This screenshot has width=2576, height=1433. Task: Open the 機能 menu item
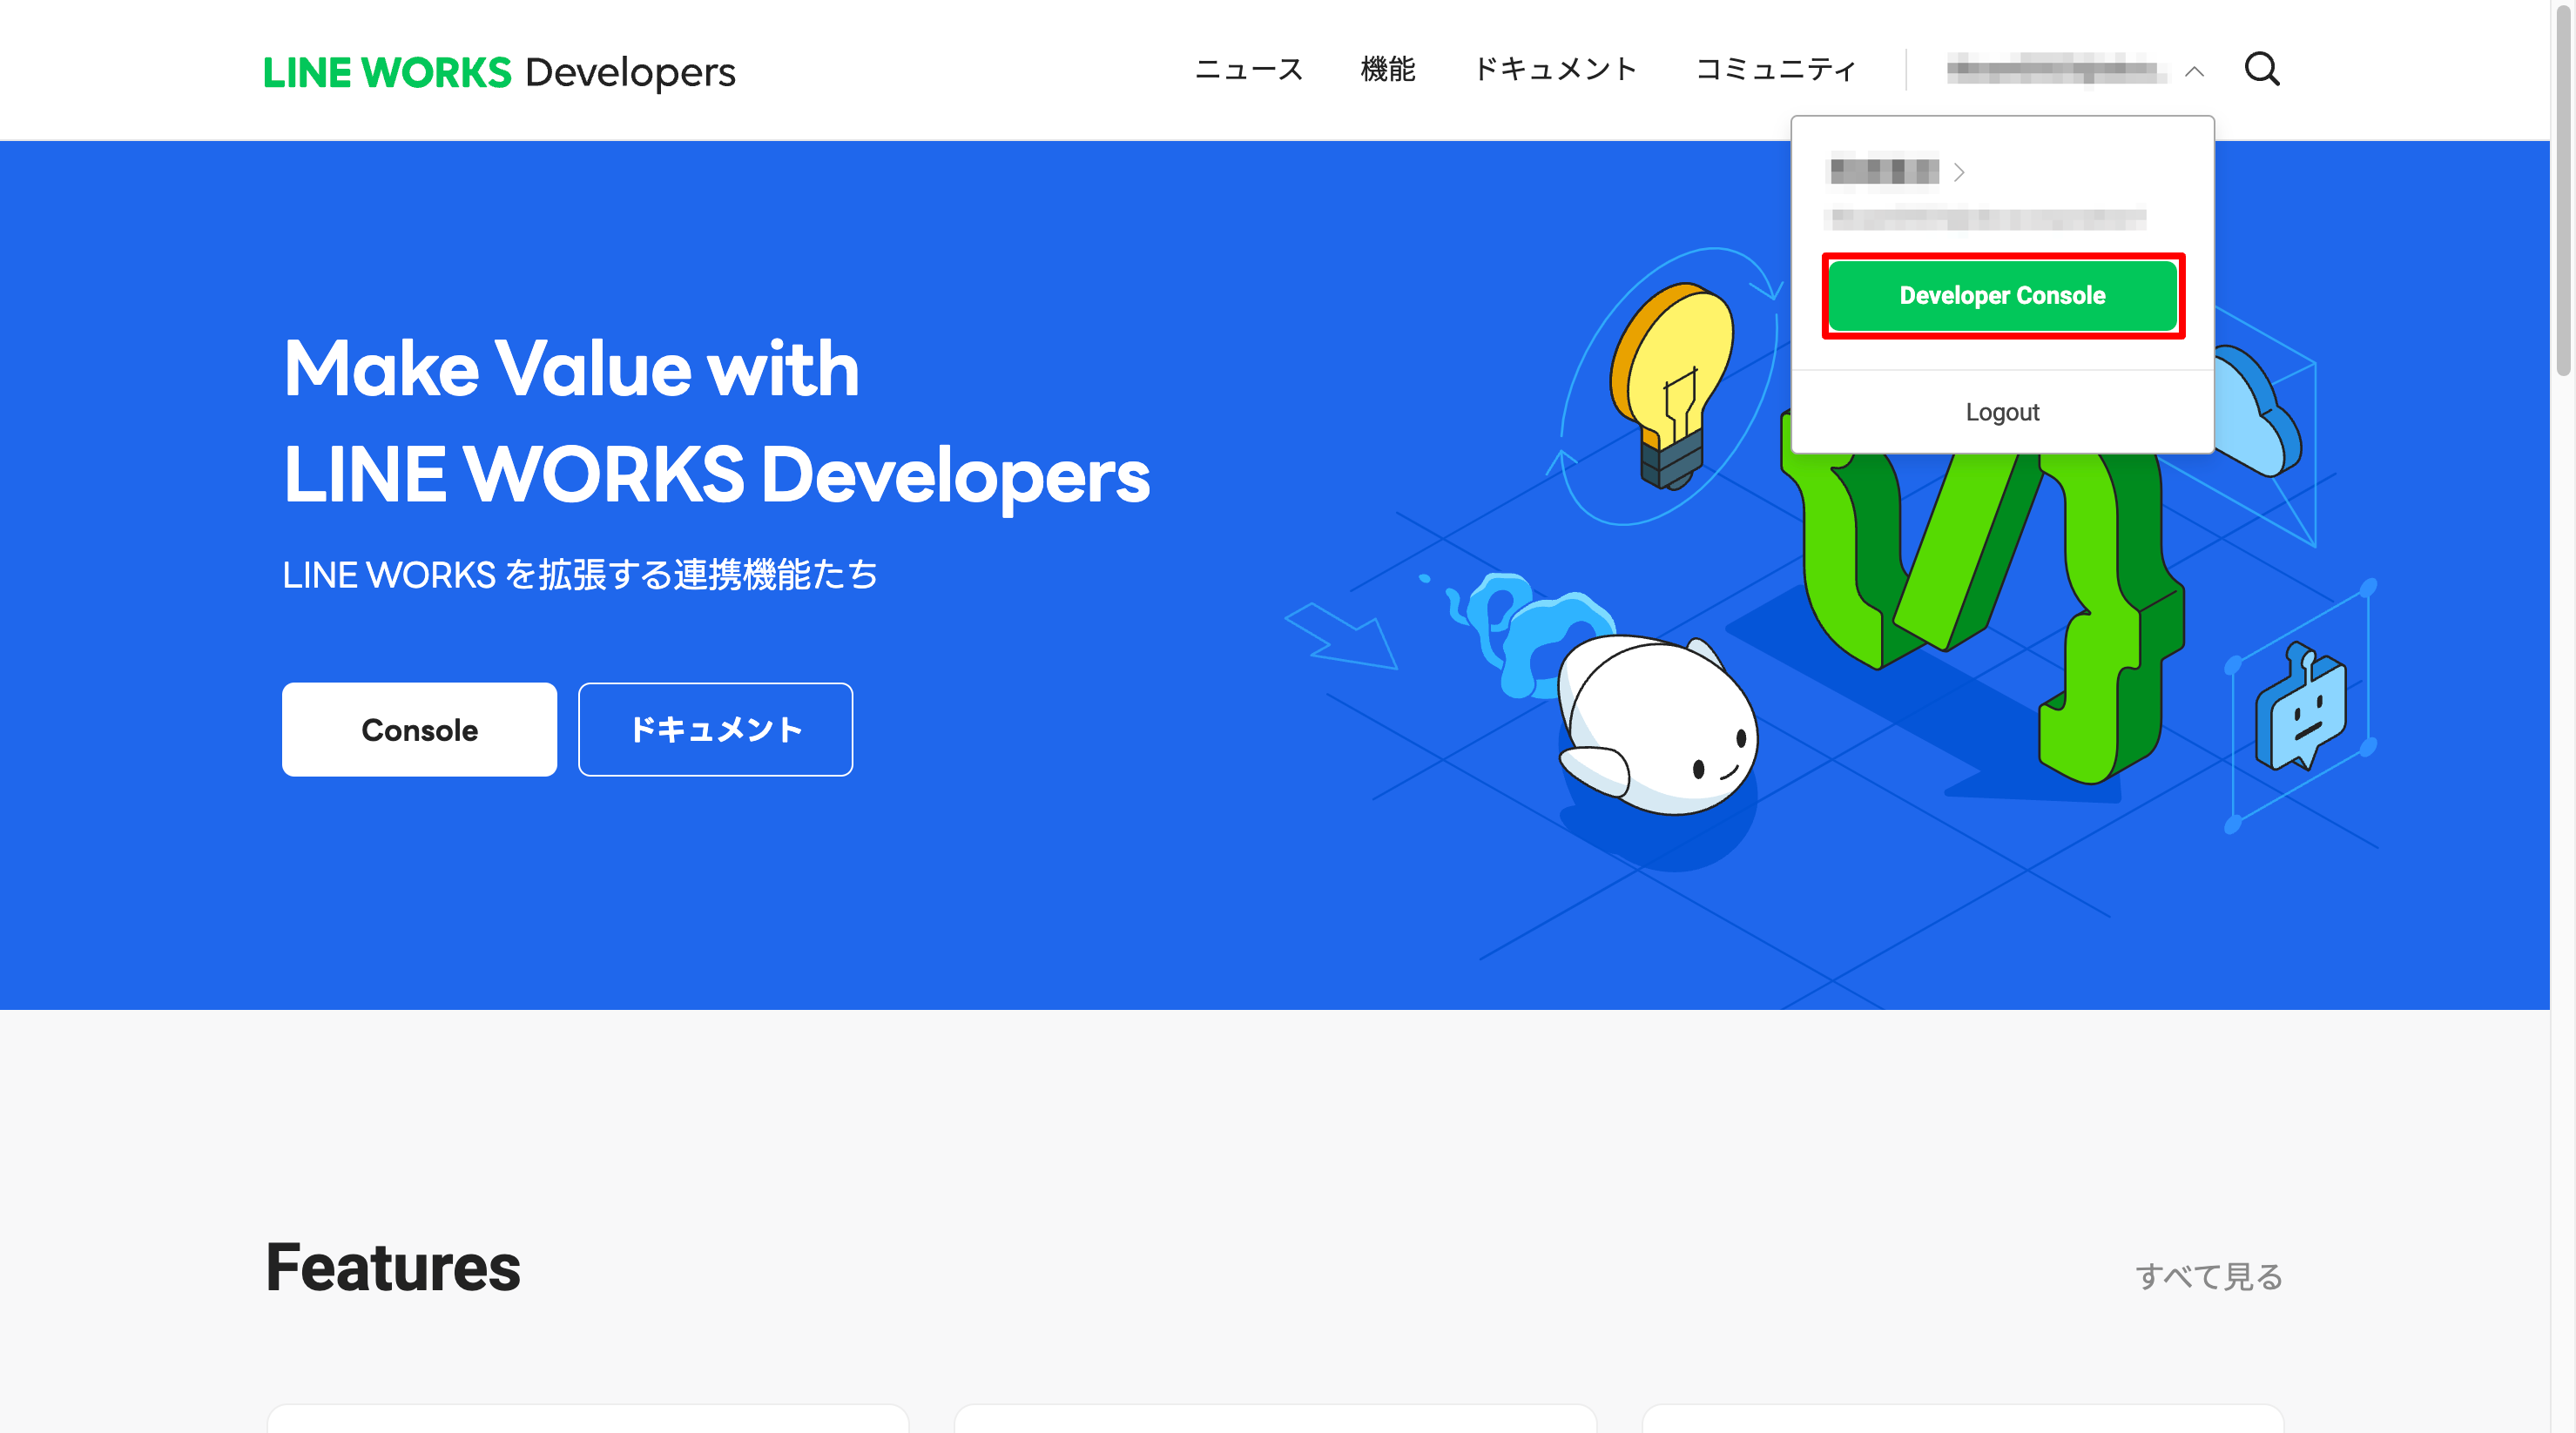click(1387, 70)
